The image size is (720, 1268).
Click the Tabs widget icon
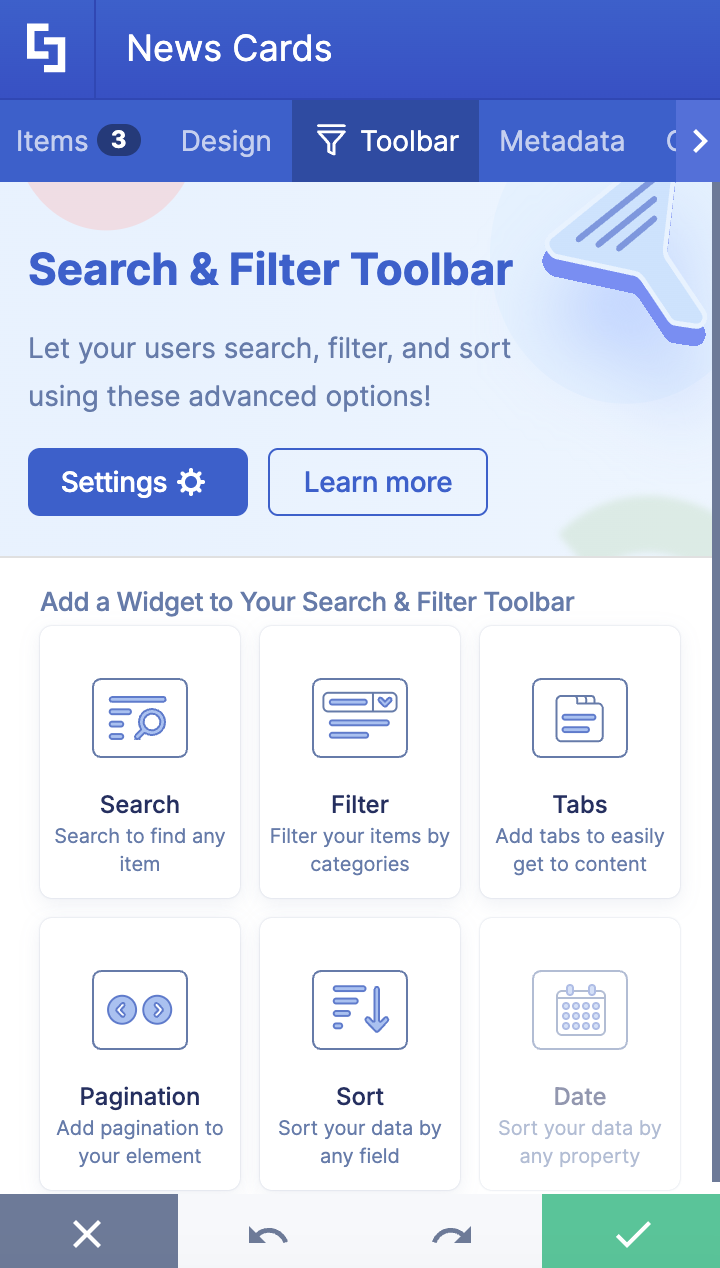point(579,718)
